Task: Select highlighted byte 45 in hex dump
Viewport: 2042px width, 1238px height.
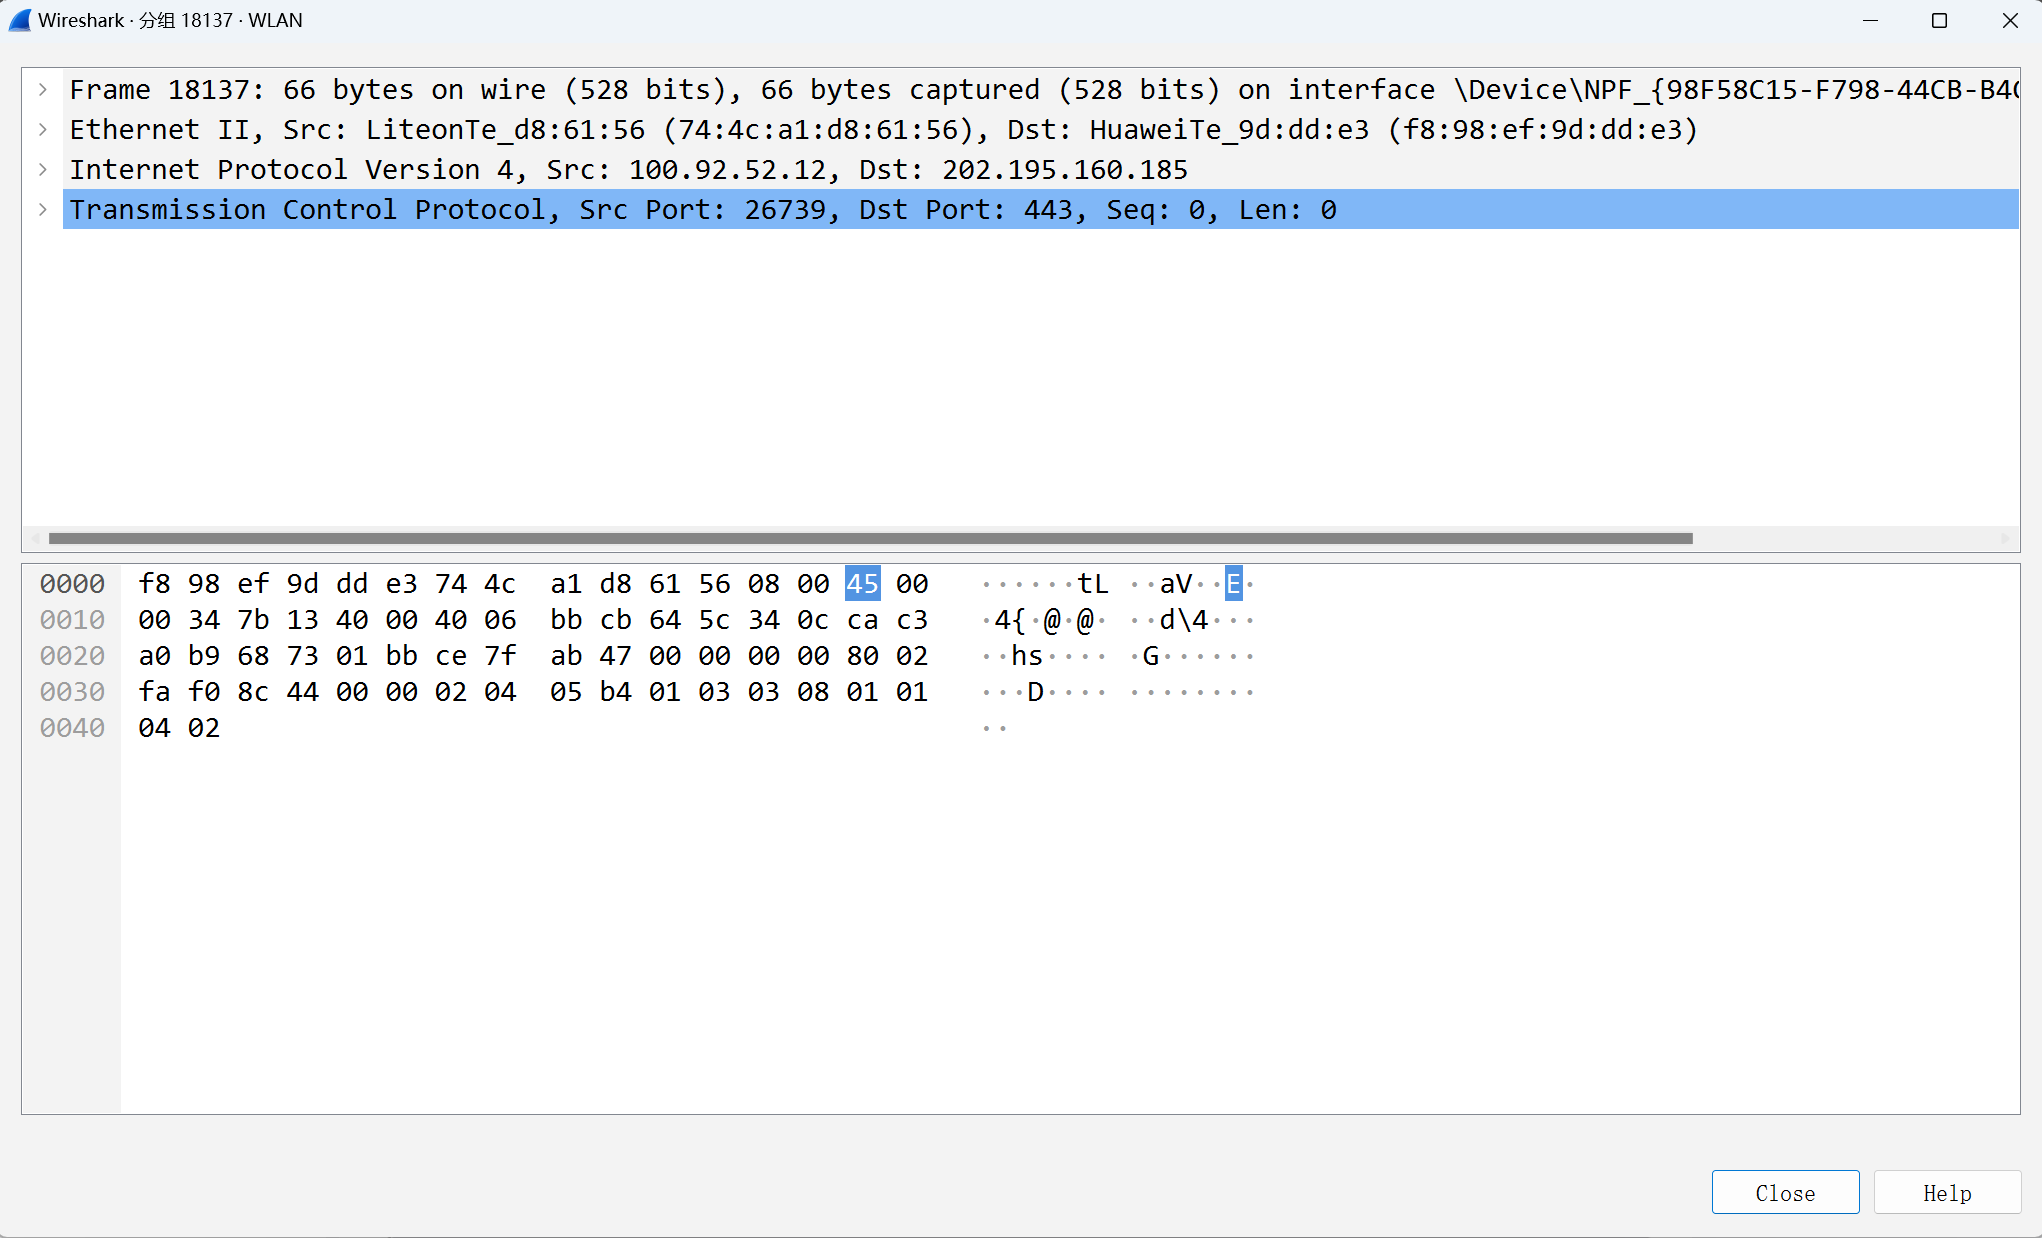Action: click(861, 583)
